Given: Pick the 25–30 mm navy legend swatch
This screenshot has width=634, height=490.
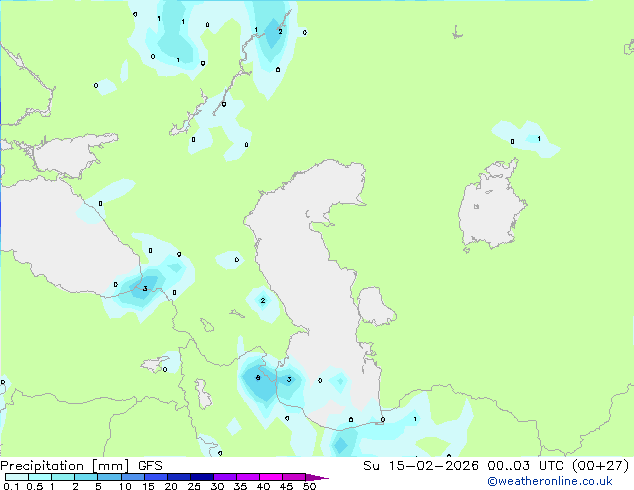Looking at the screenshot, I should [201, 477].
